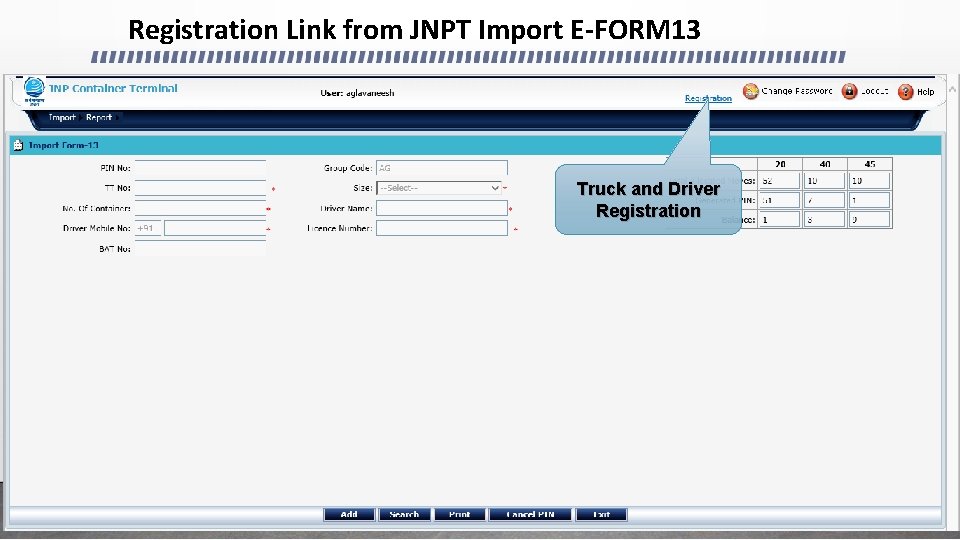Click the Balance cell under column 20
960x540 pixels.
point(780,219)
